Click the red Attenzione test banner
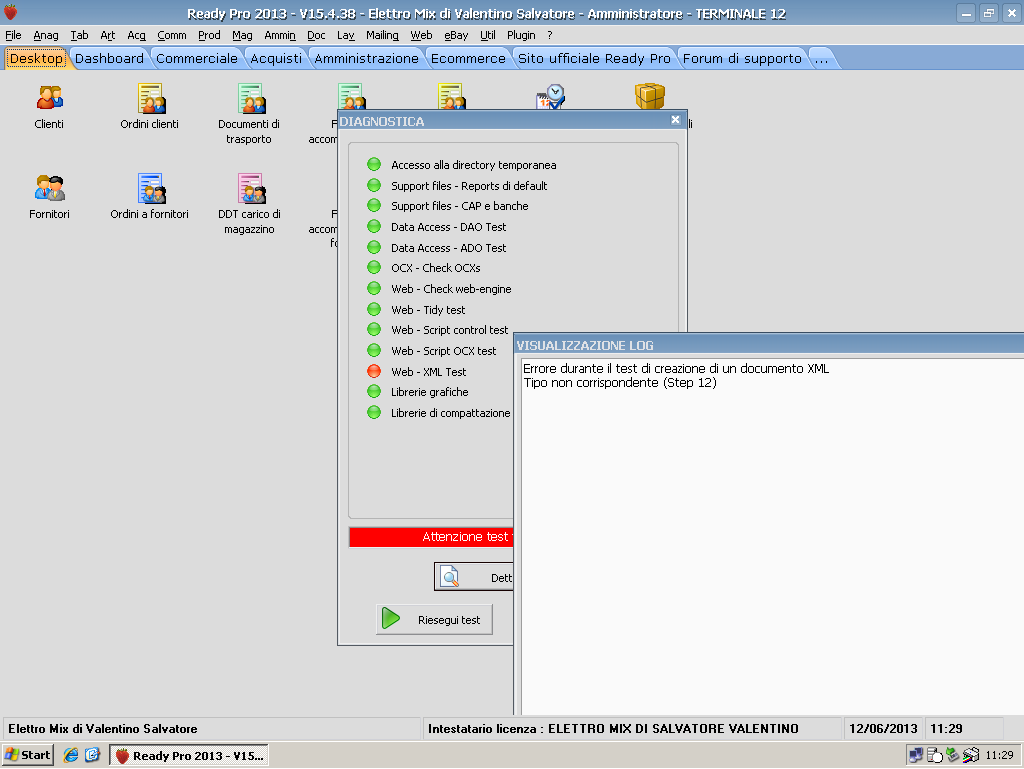 point(431,537)
